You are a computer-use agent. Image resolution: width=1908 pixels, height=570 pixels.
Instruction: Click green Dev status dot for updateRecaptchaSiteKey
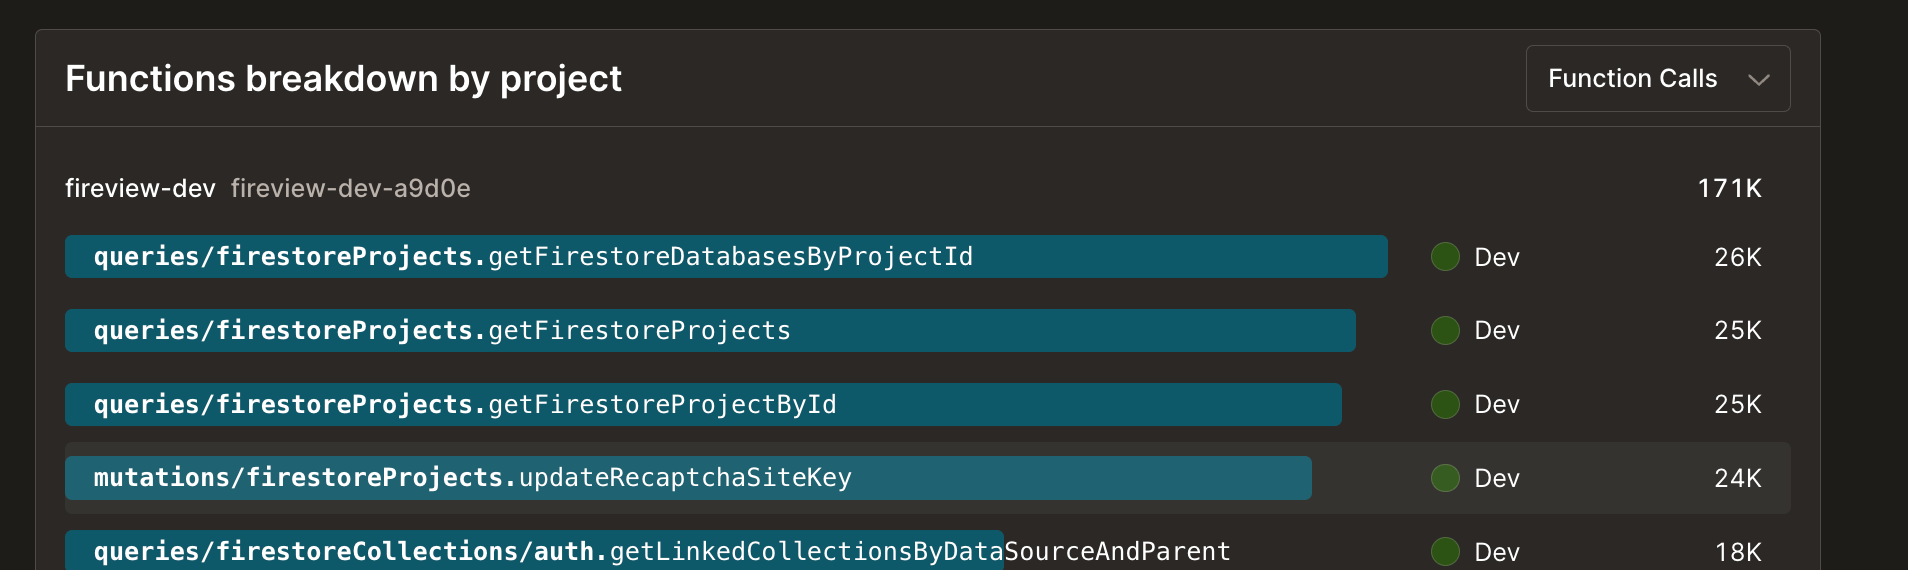(x=1445, y=478)
